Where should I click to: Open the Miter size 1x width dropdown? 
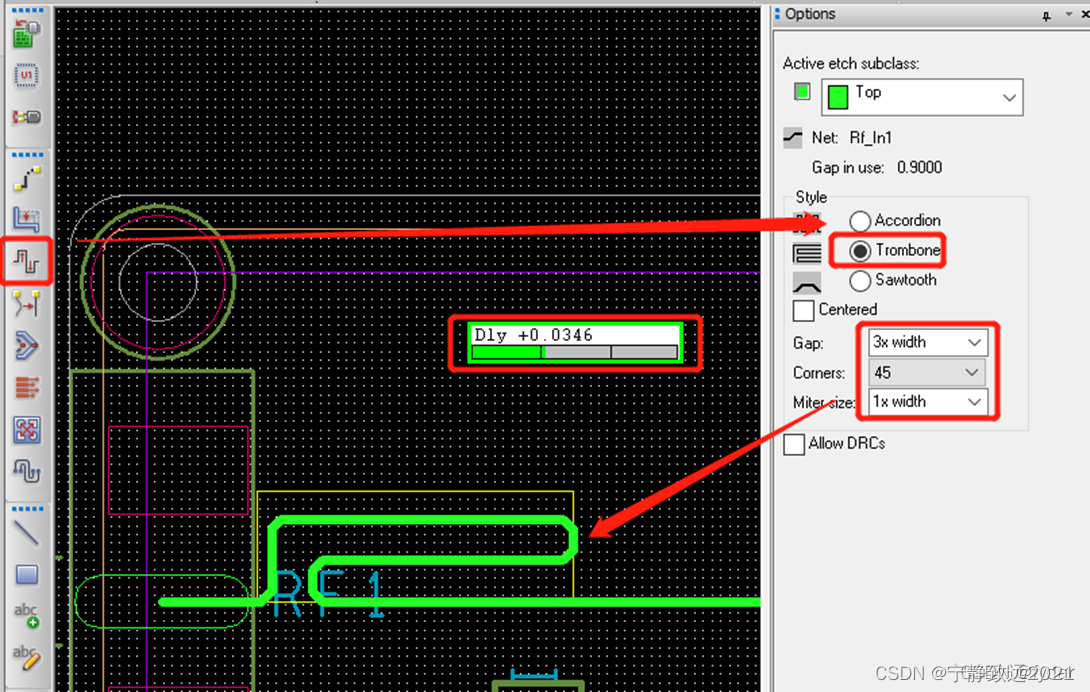tap(927, 402)
